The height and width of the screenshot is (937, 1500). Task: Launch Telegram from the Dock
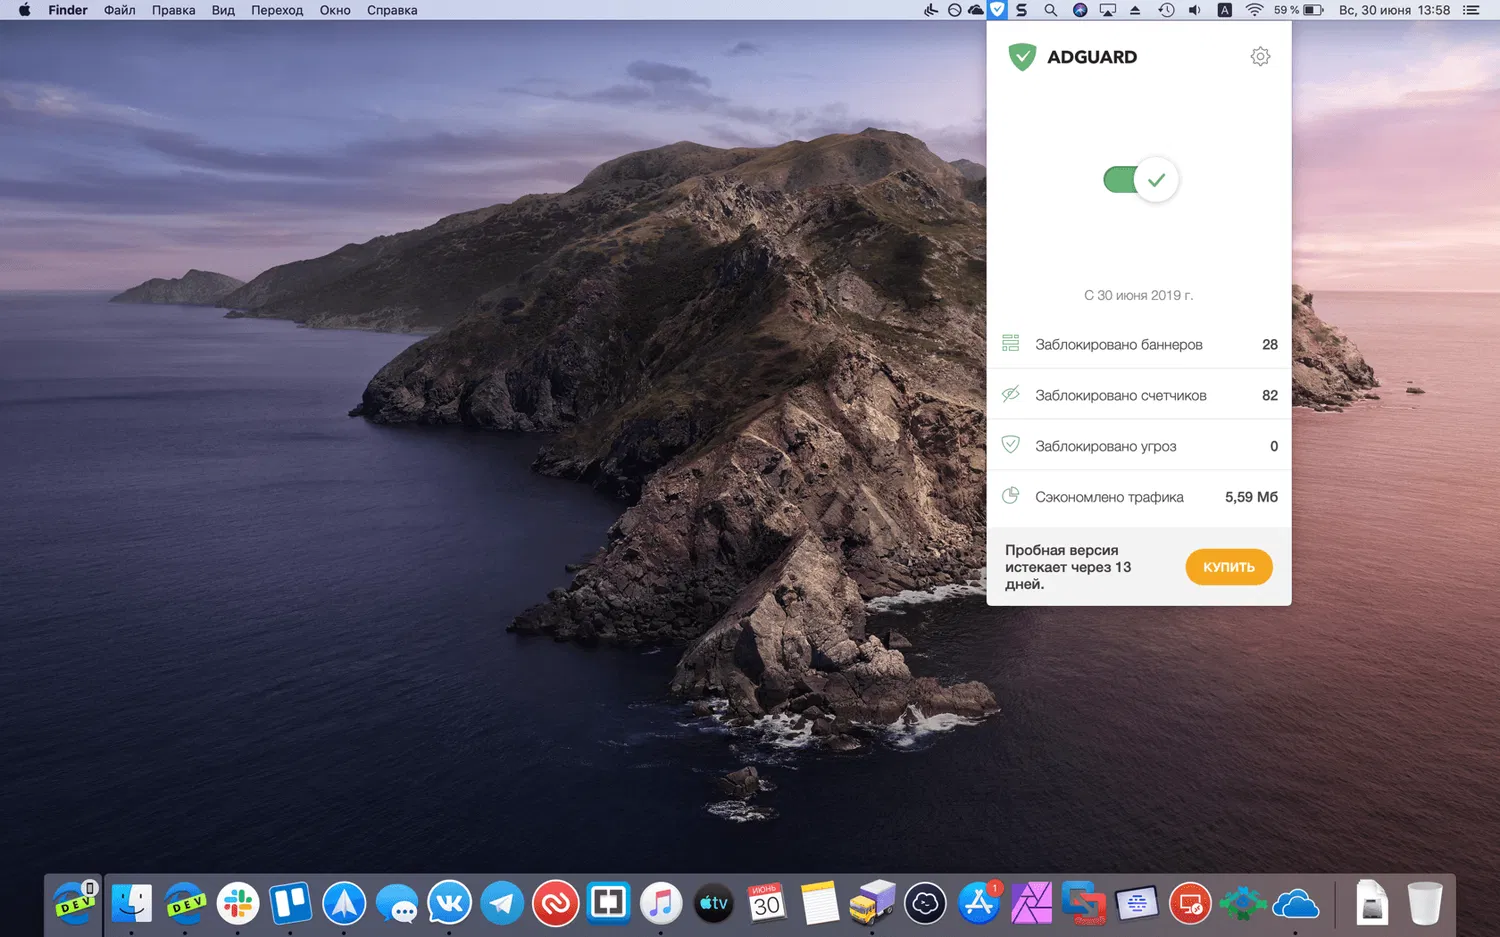(502, 904)
